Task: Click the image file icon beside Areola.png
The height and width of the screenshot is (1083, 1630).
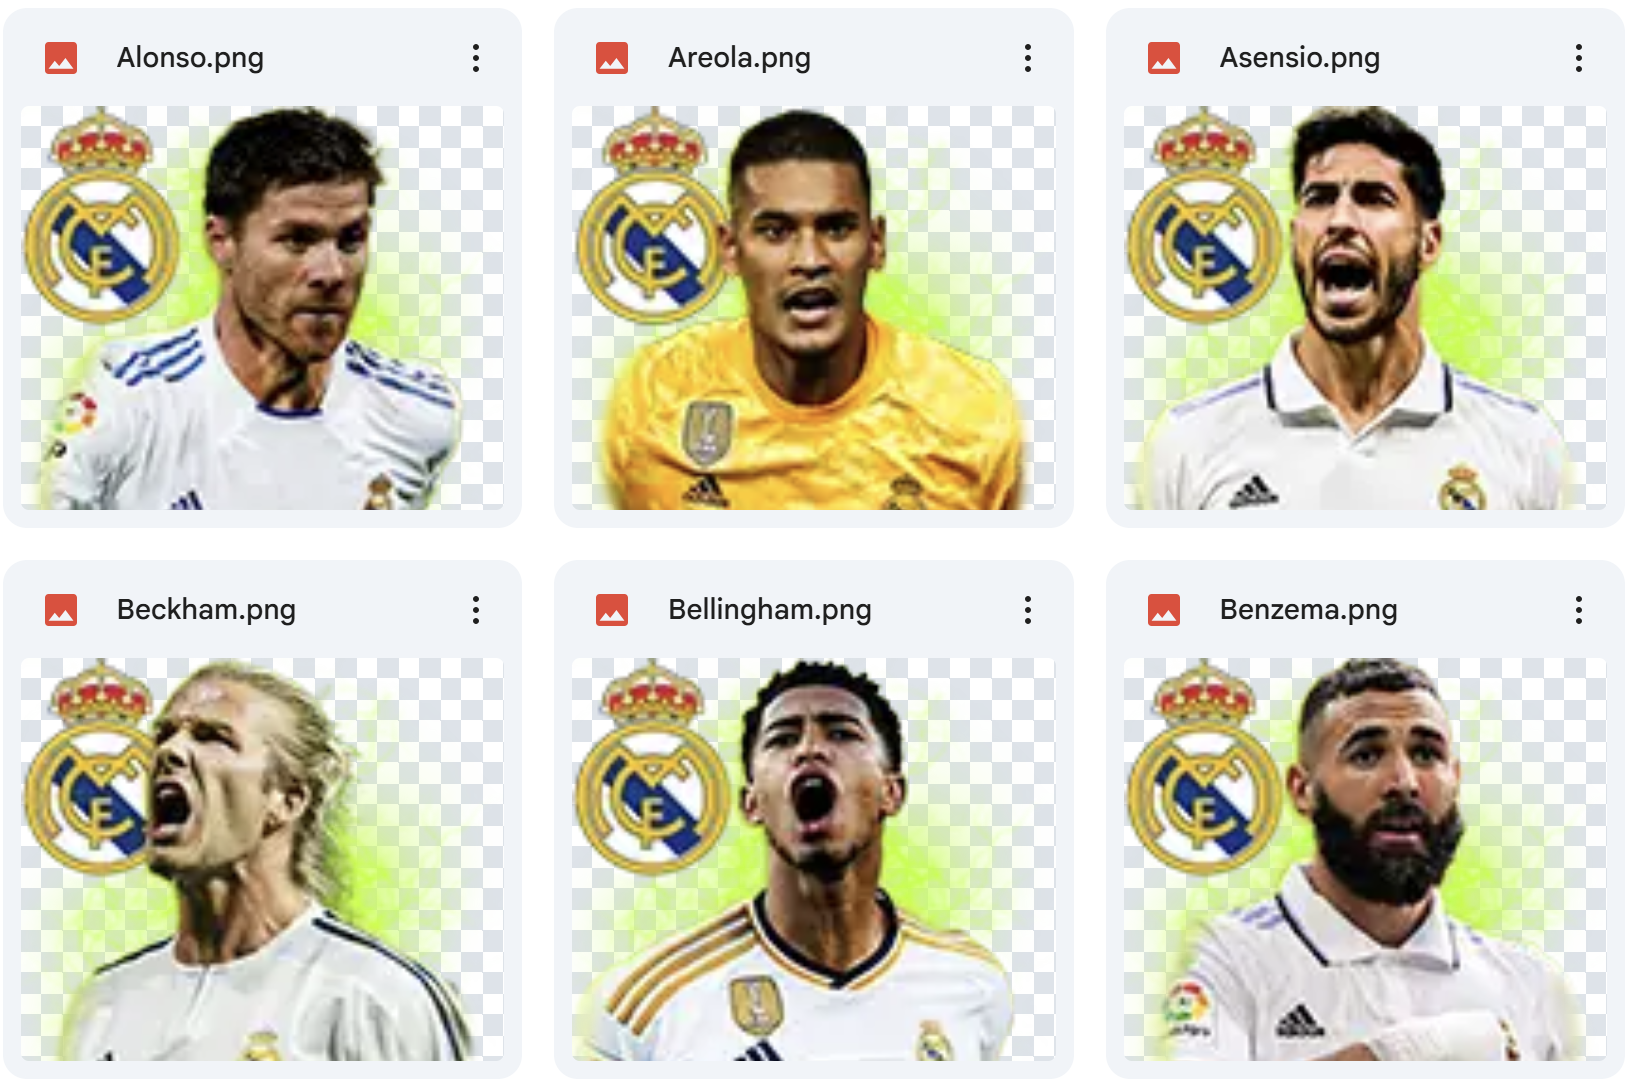Action: (x=612, y=58)
